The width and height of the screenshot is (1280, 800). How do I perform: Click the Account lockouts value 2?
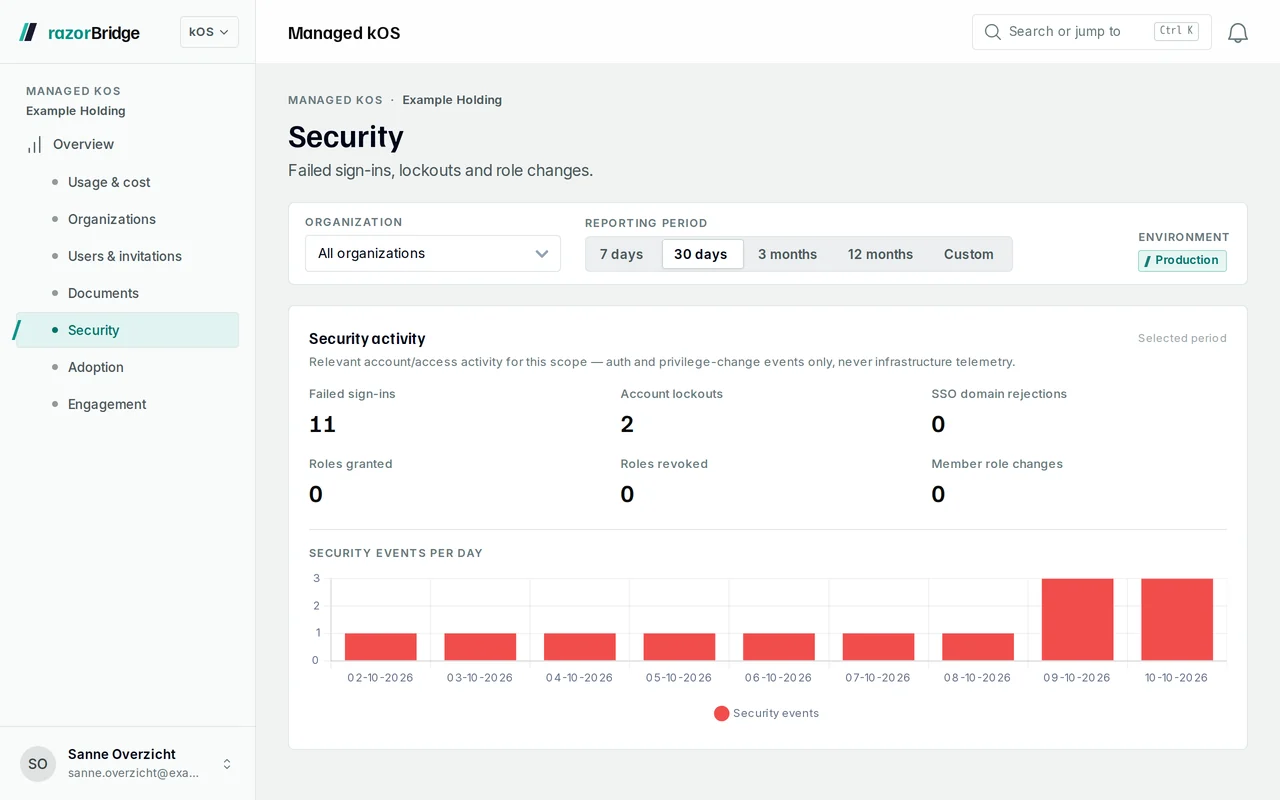(x=627, y=424)
